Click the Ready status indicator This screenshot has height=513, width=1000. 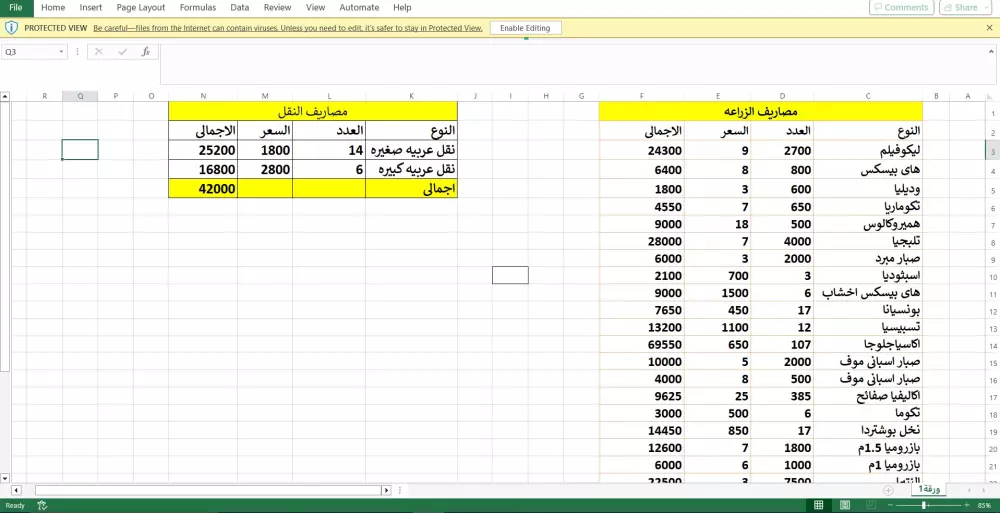[x=15, y=505]
